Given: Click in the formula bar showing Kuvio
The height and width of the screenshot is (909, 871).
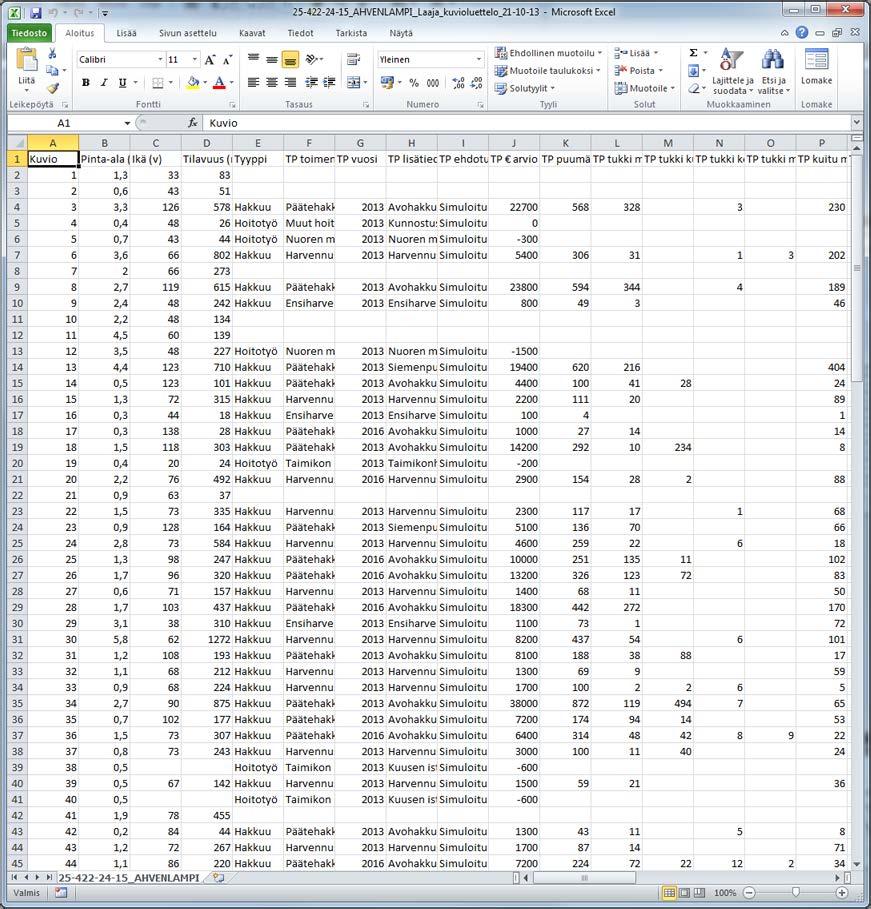Looking at the screenshot, I should pos(528,123).
